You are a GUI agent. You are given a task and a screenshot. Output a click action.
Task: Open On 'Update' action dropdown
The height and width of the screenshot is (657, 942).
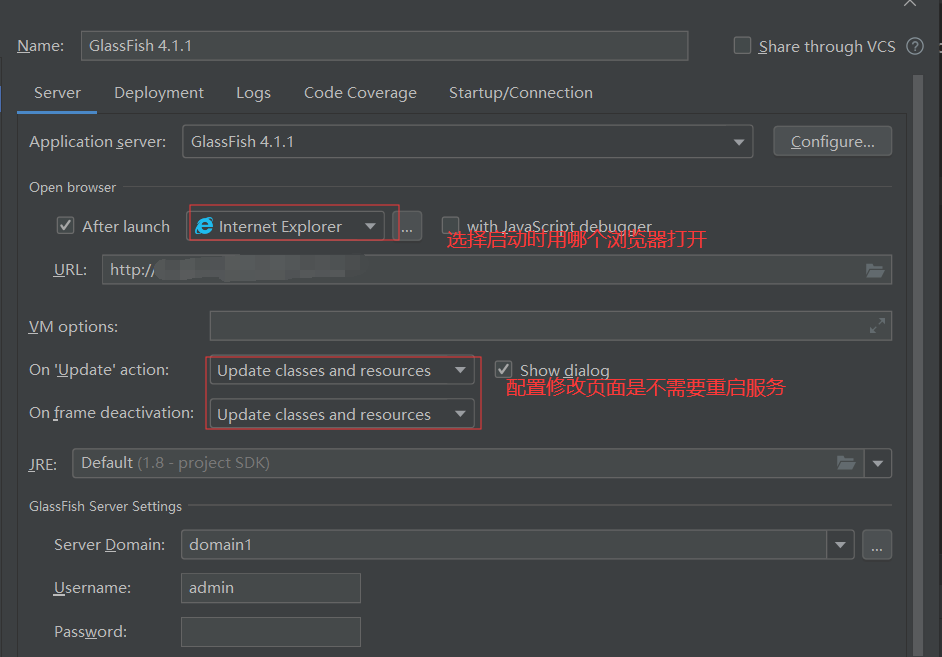click(342, 371)
